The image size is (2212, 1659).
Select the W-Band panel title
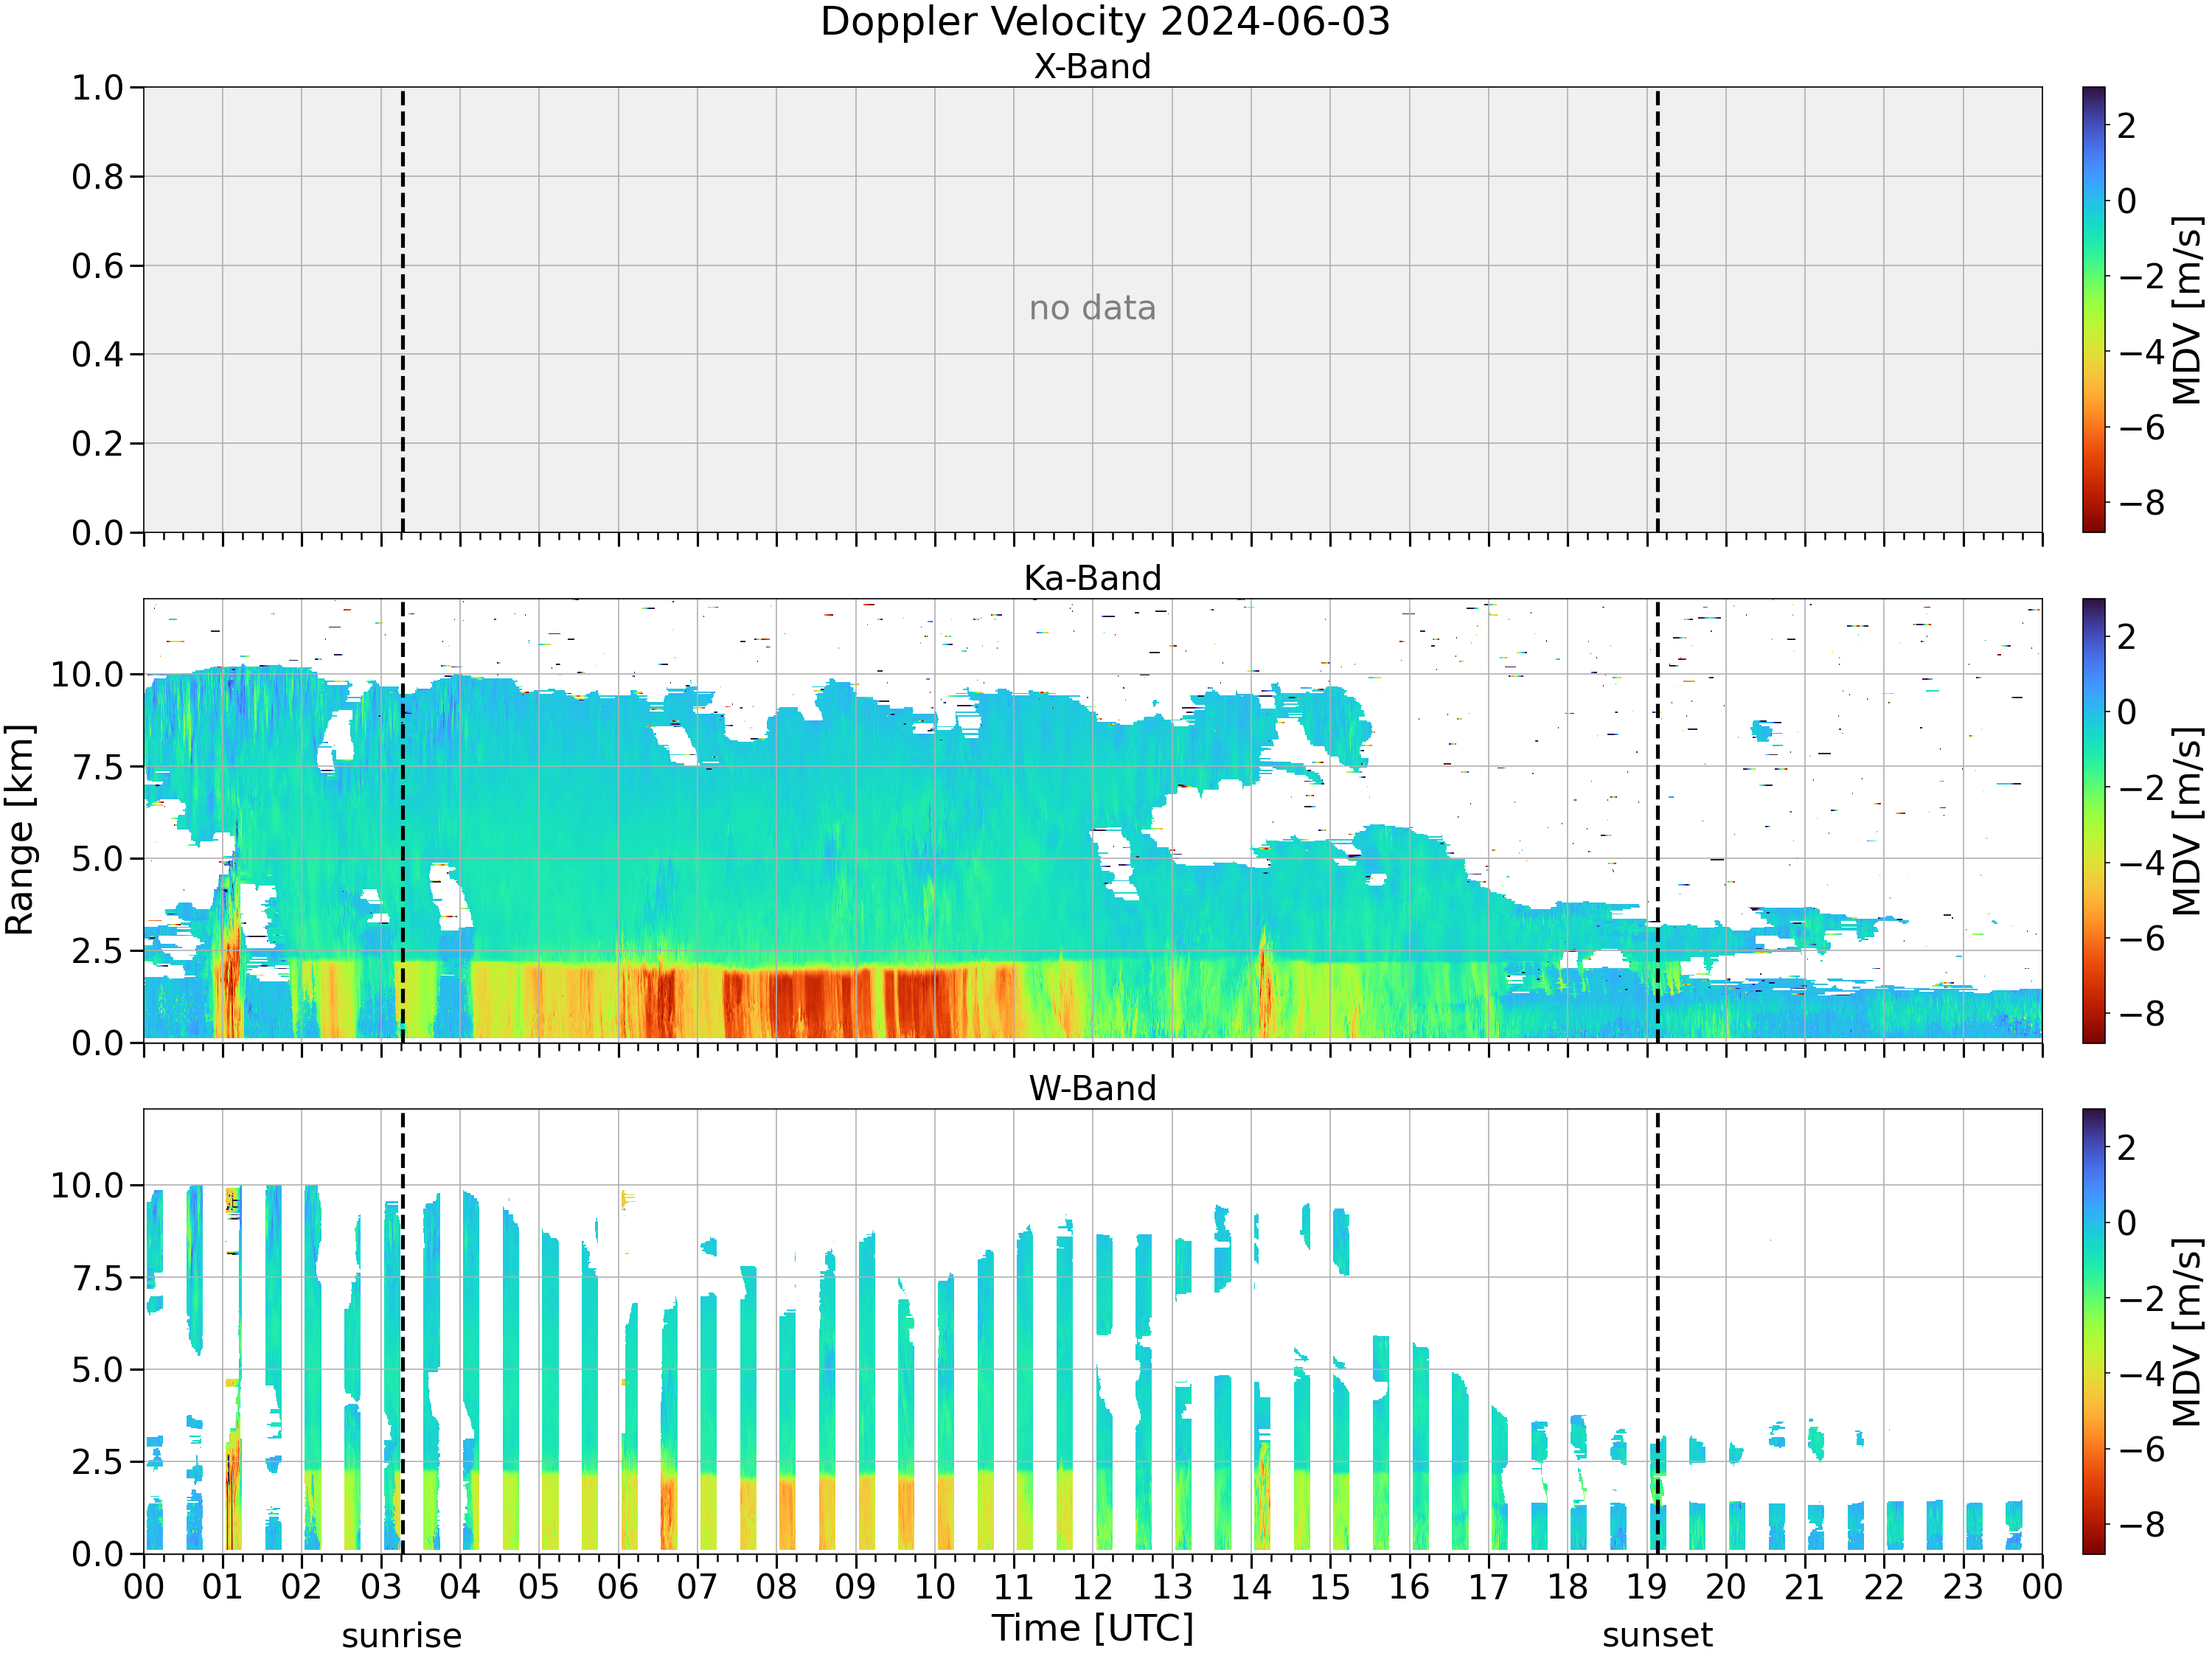1092,1088
